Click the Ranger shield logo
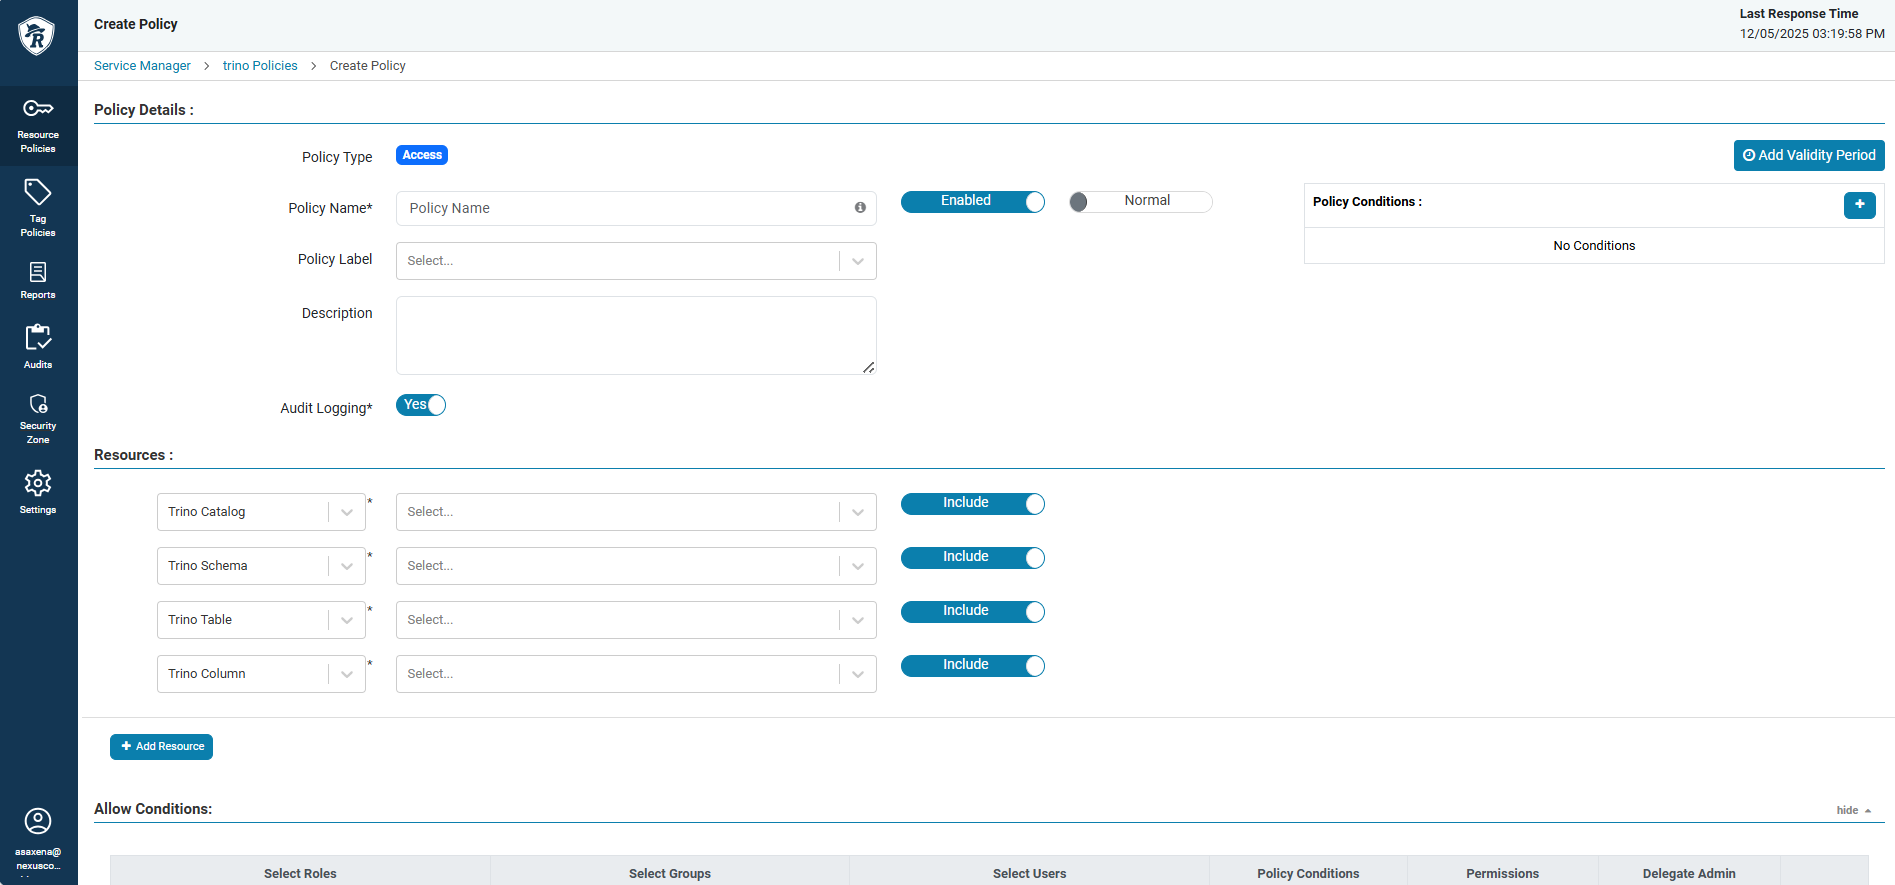 37,36
